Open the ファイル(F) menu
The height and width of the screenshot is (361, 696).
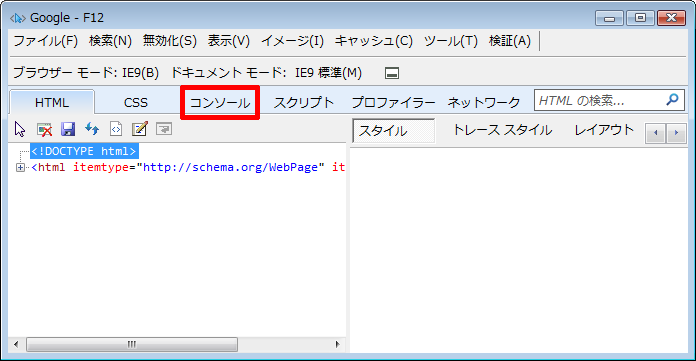46,41
